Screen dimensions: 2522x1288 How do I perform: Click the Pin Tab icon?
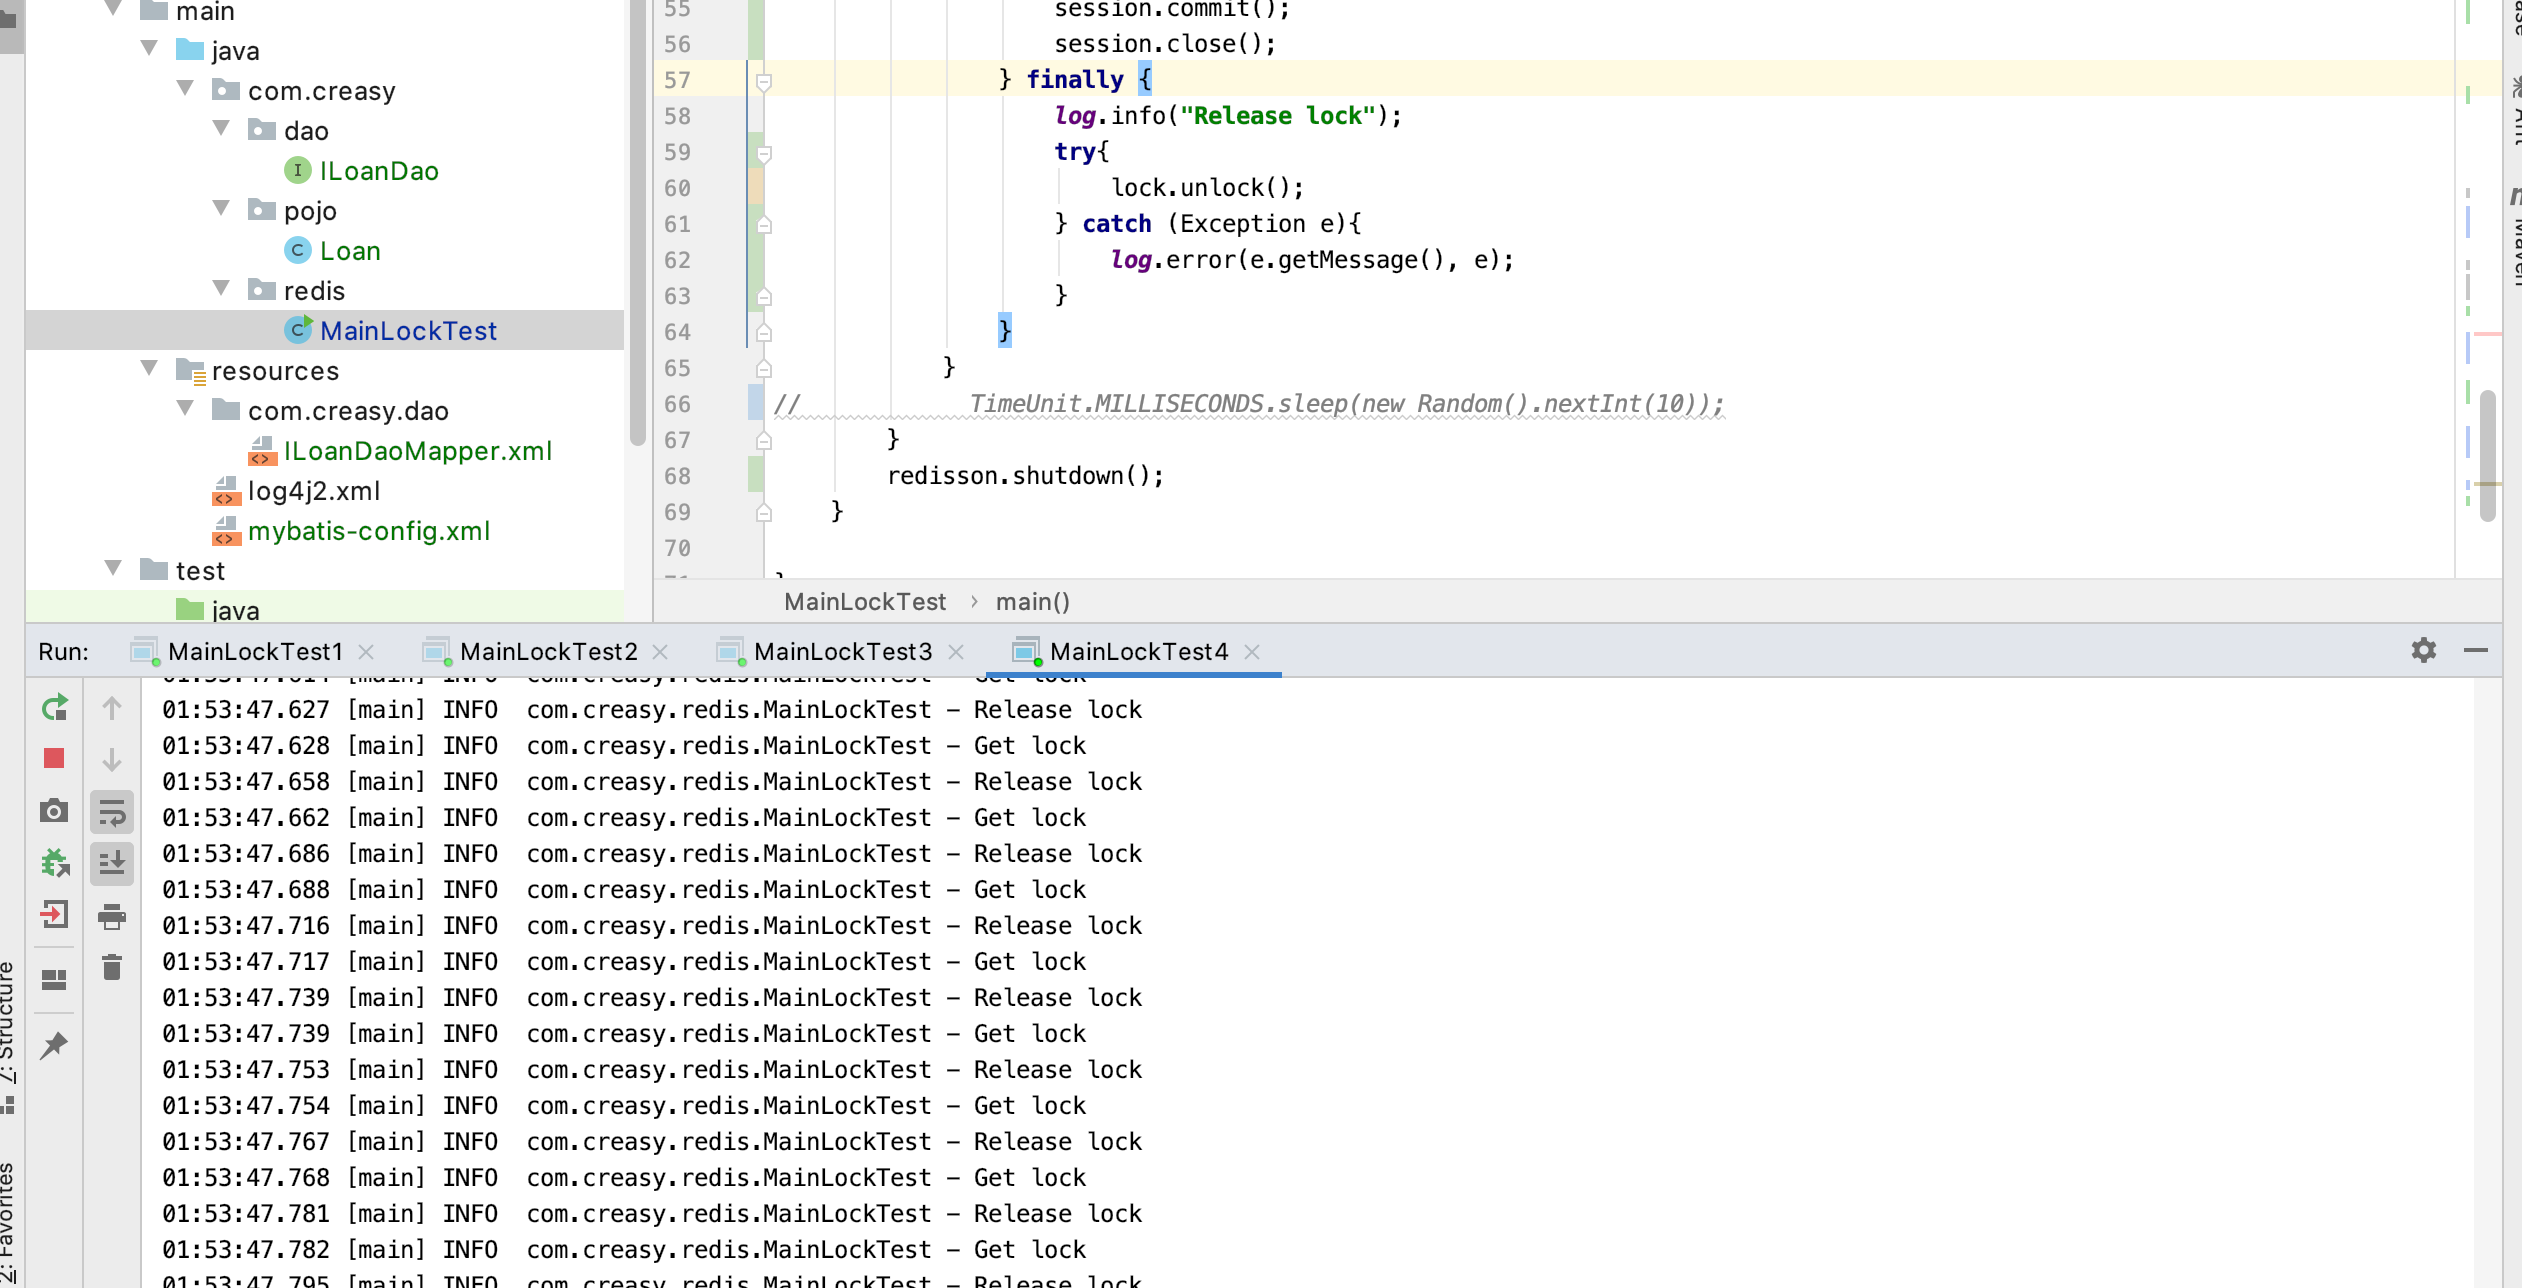(54, 1045)
